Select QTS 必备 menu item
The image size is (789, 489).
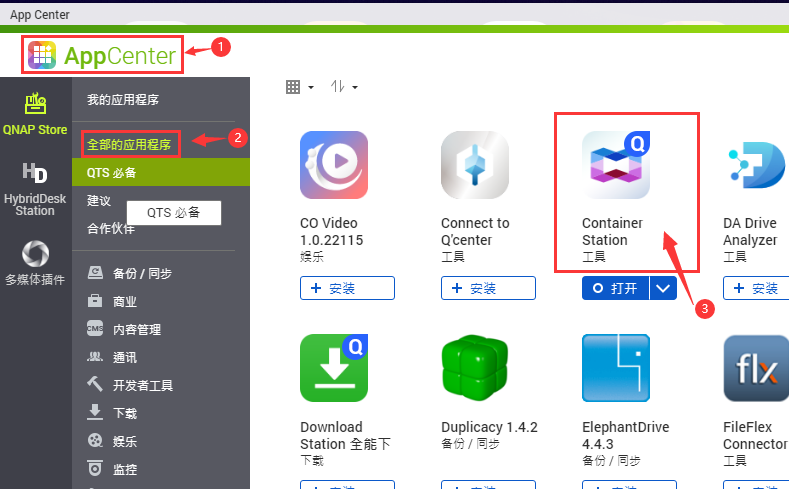click(x=161, y=173)
